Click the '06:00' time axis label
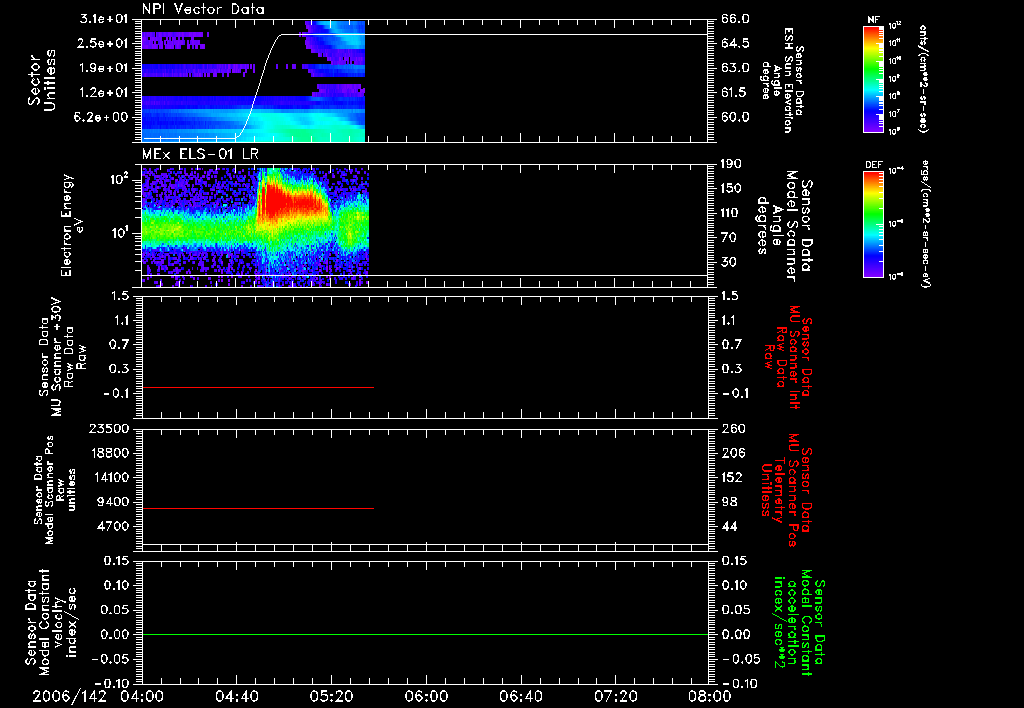This screenshot has width=1024, height=708. 426,697
